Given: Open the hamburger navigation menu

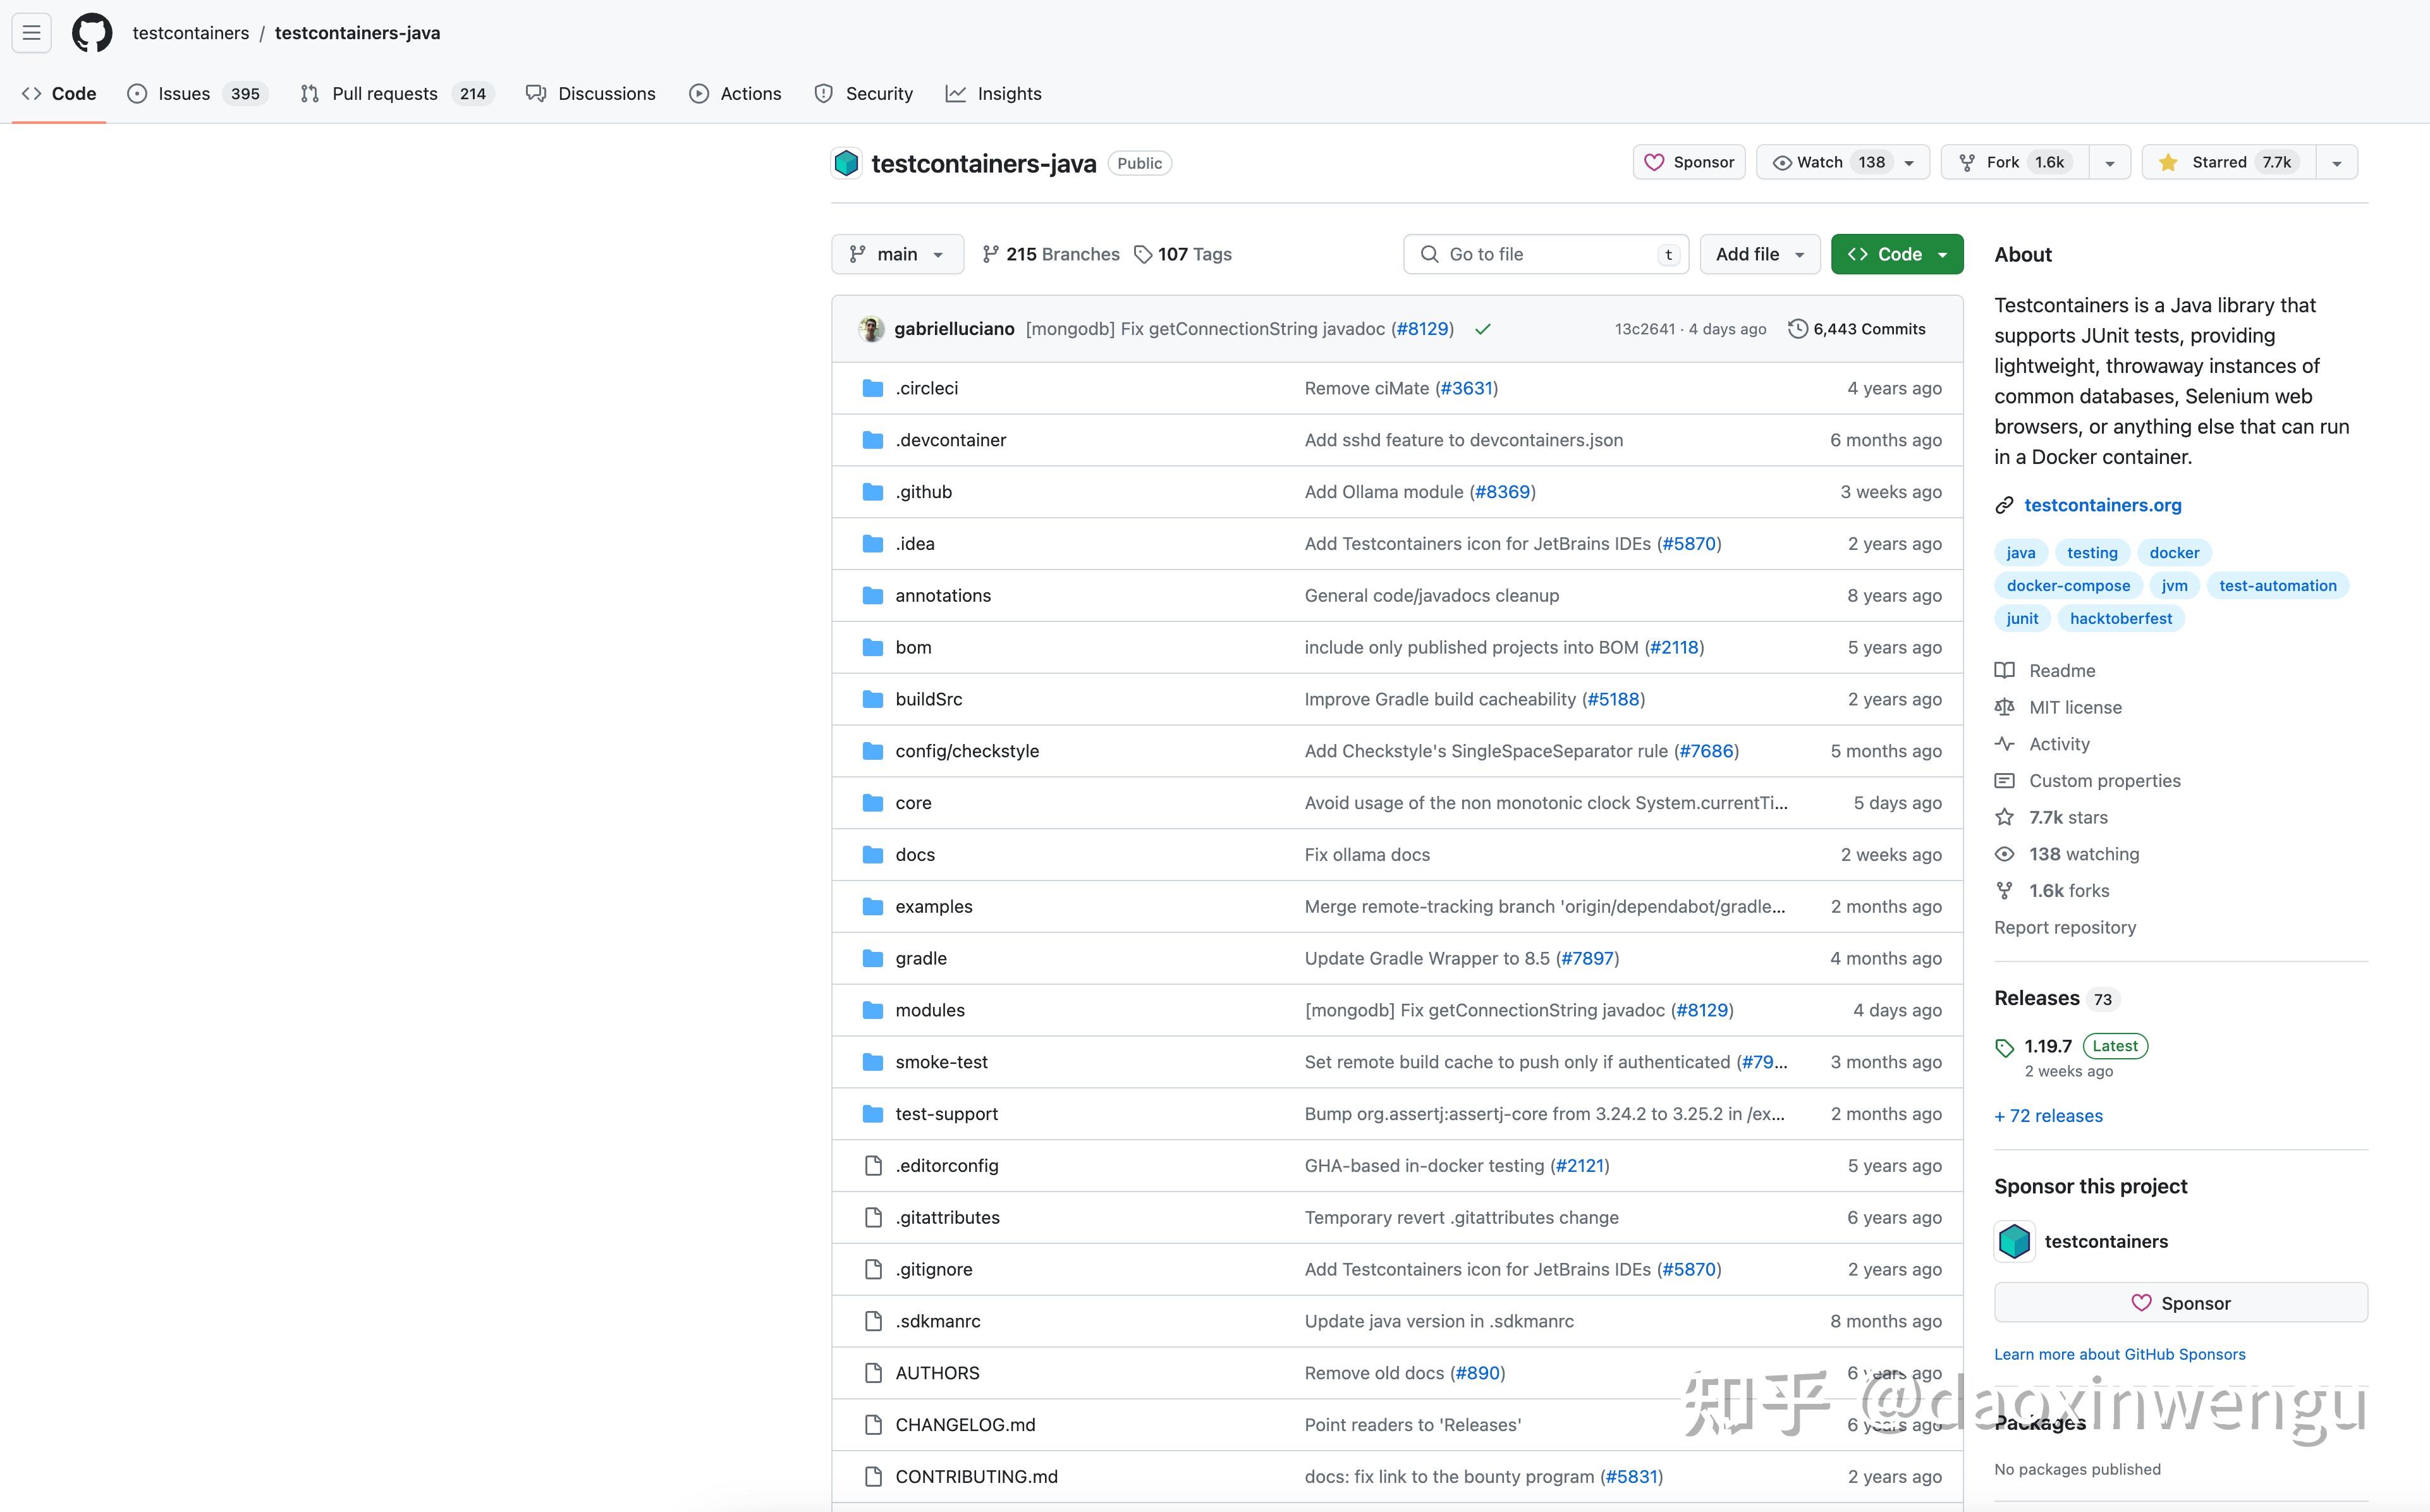Looking at the screenshot, I should click(x=31, y=33).
